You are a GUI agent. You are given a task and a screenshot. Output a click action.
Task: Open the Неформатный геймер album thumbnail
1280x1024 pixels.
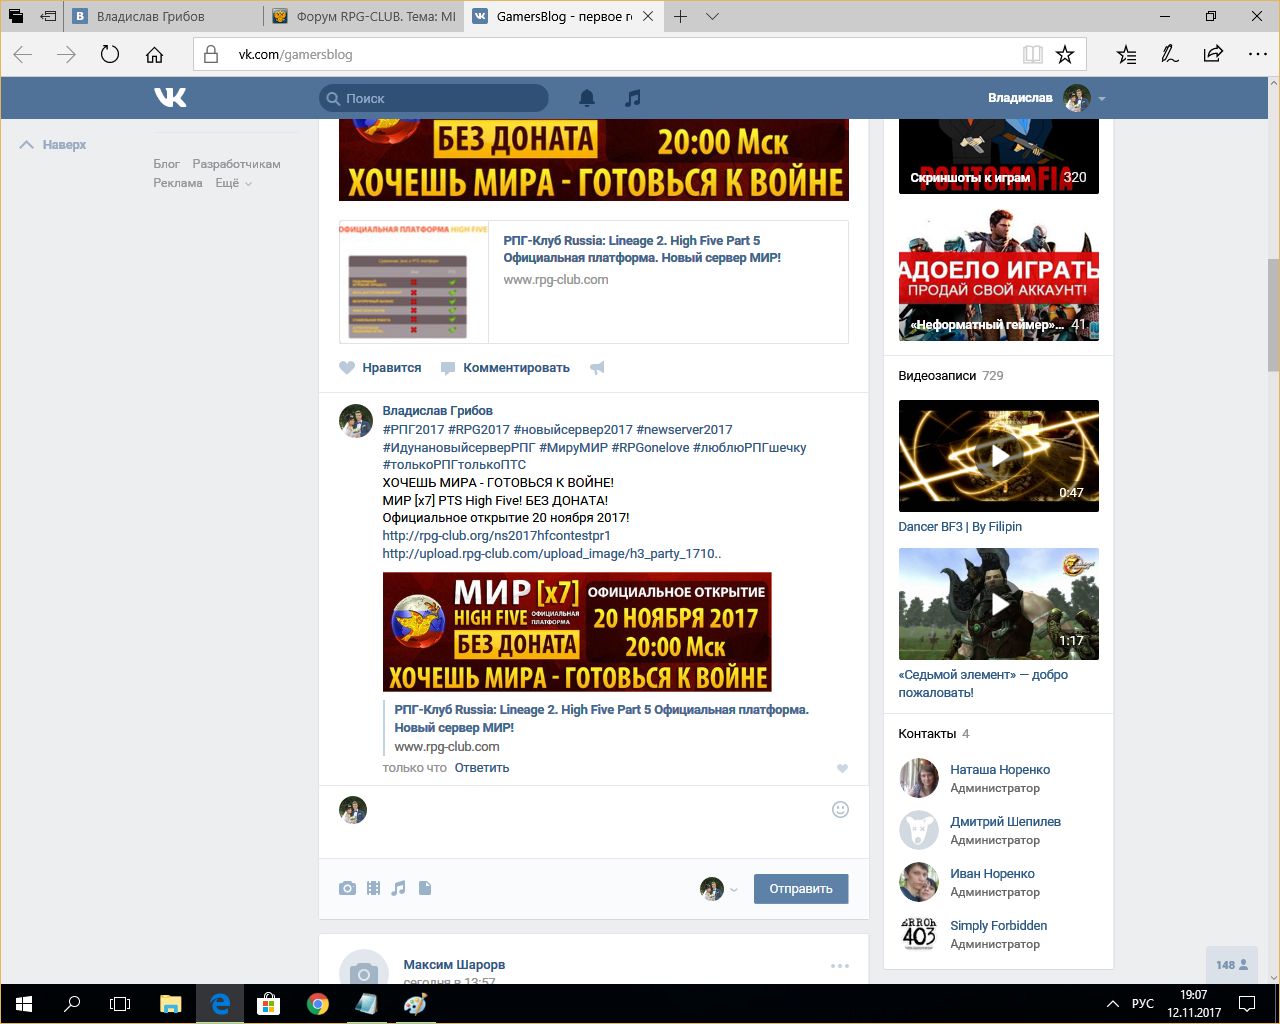(999, 275)
